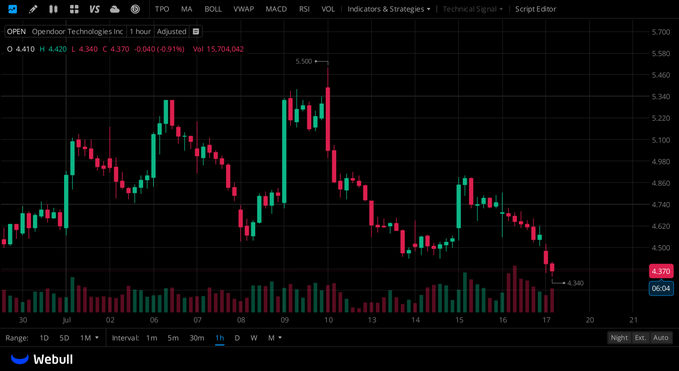Image resolution: width=679 pixels, height=371 pixels.
Task: Click the 06:04 countdown timer tag
Action: click(x=661, y=288)
